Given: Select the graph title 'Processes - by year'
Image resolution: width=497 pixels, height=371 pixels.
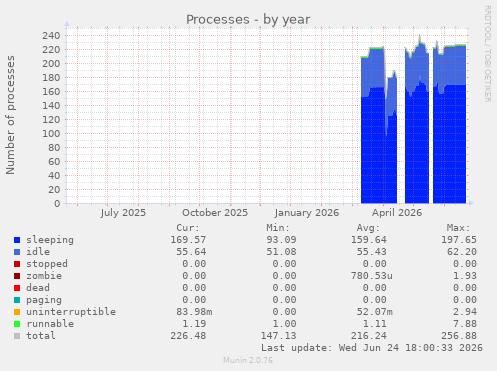Looking at the screenshot, I should point(248,20).
